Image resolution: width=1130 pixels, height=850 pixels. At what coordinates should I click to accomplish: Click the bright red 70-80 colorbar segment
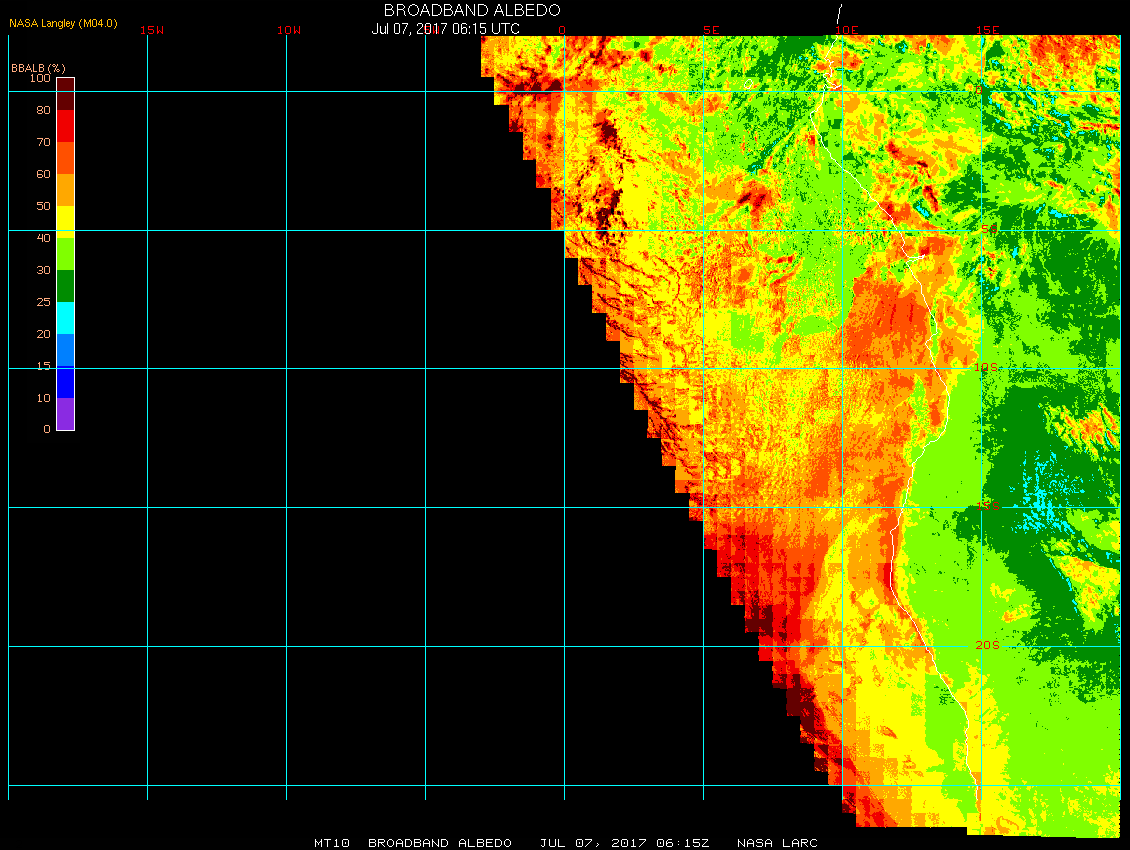point(66,126)
